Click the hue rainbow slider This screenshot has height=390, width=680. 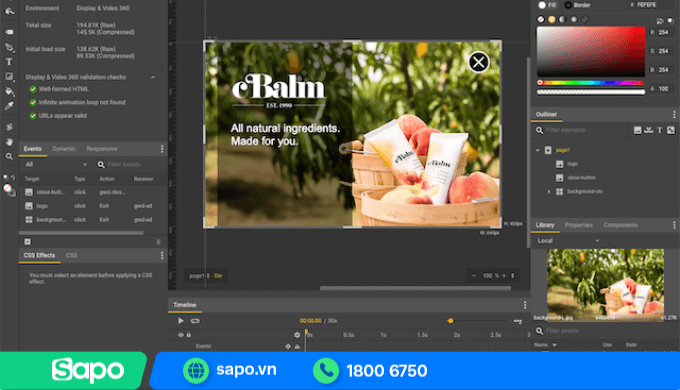pyautogui.click(x=591, y=82)
